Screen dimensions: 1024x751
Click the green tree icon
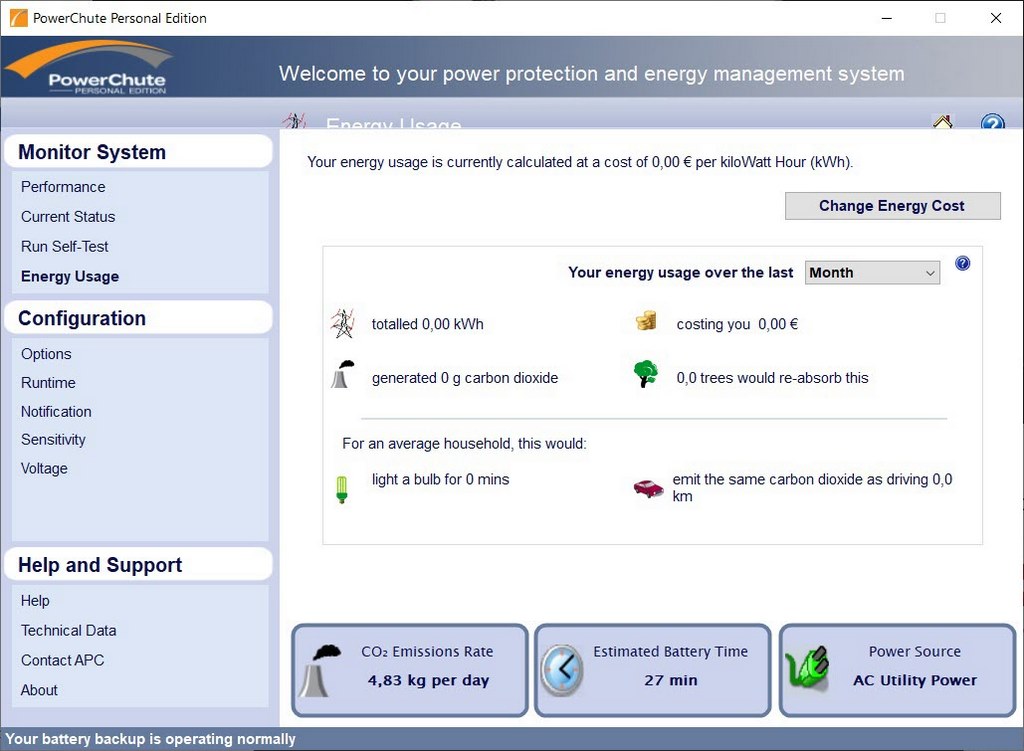coord(646,374)
